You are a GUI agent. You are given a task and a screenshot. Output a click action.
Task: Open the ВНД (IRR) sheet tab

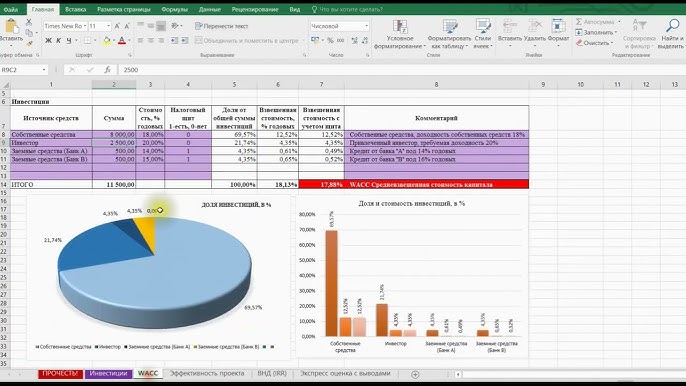pos(272,373)
